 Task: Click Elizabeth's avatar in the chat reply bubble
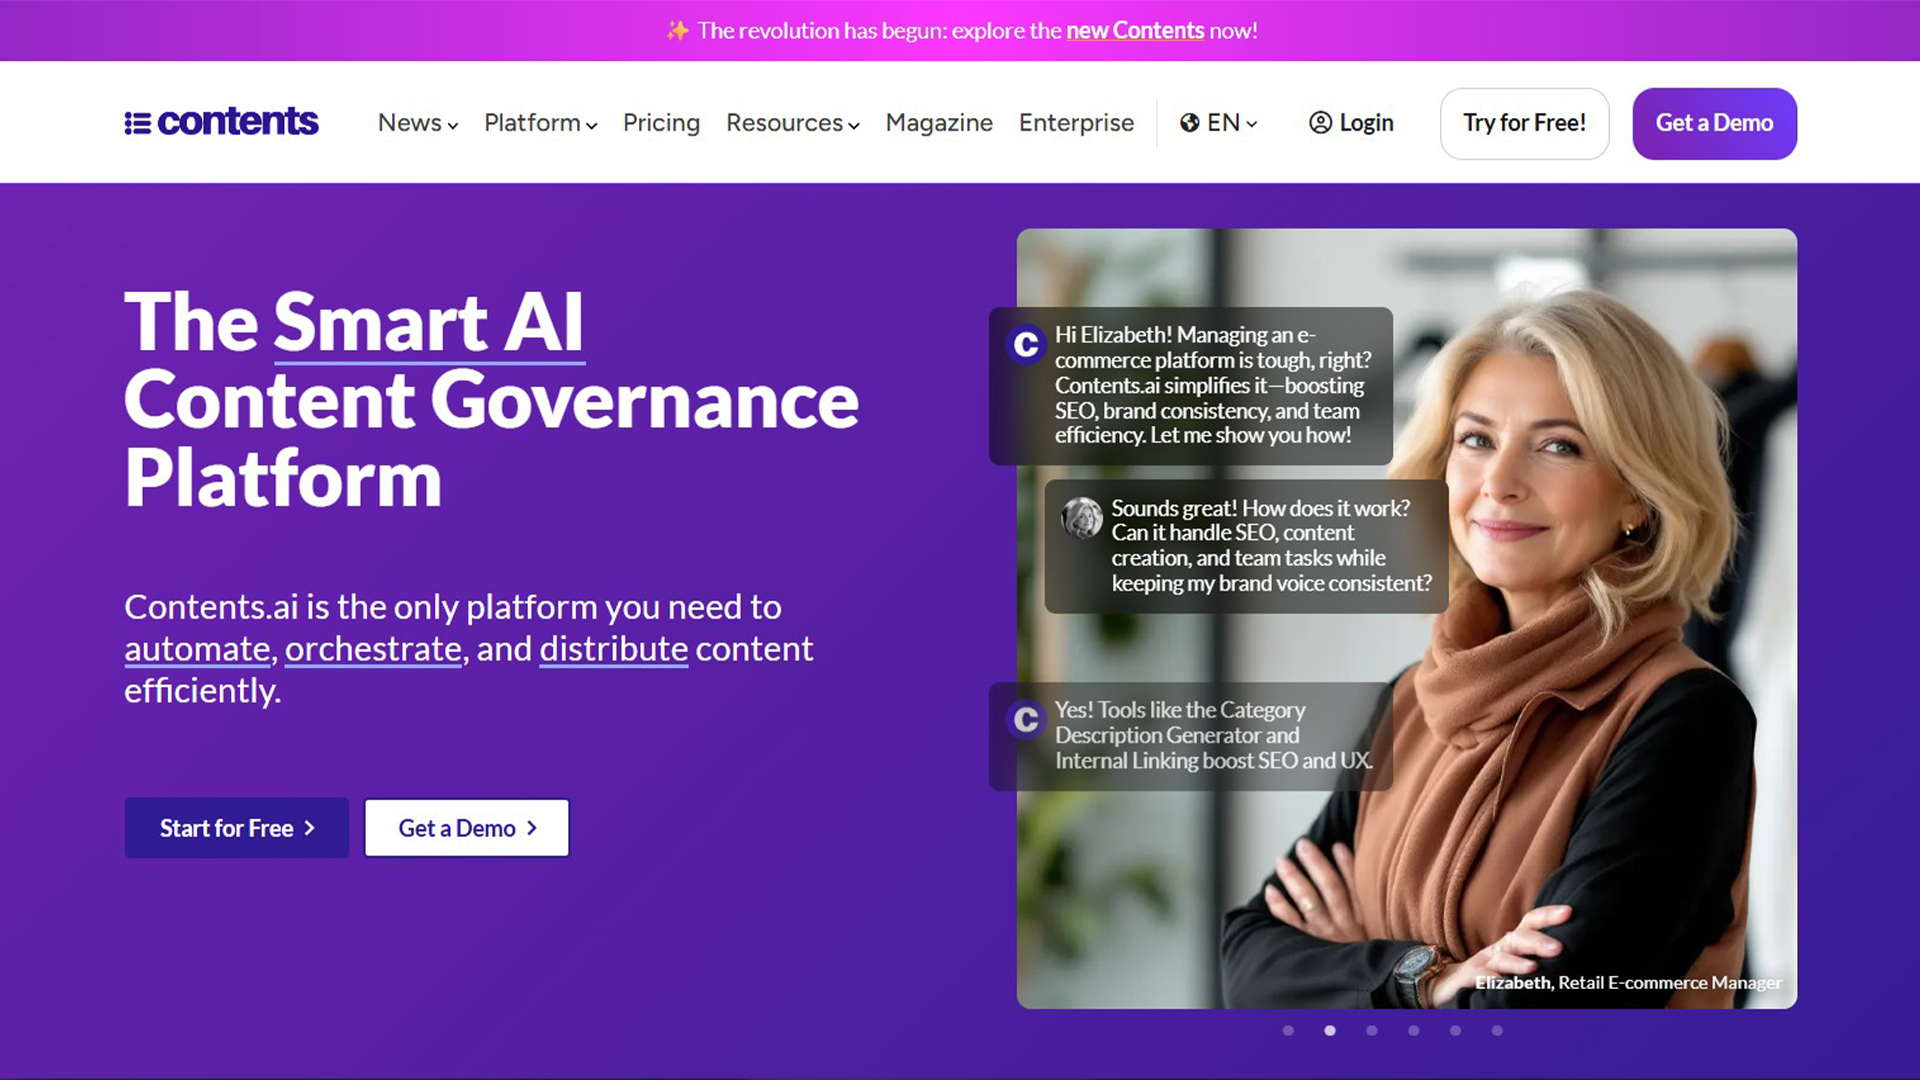1082,518
